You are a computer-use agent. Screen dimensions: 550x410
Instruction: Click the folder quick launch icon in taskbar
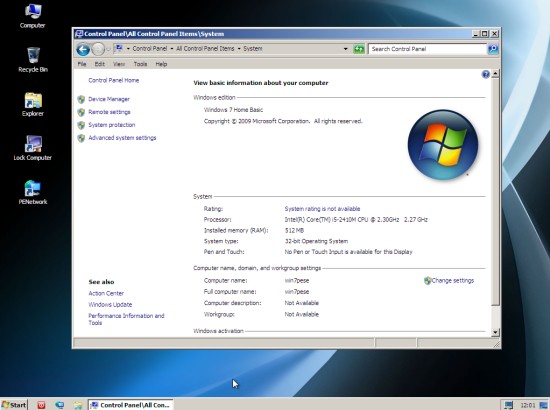click(x=78, y=405)
